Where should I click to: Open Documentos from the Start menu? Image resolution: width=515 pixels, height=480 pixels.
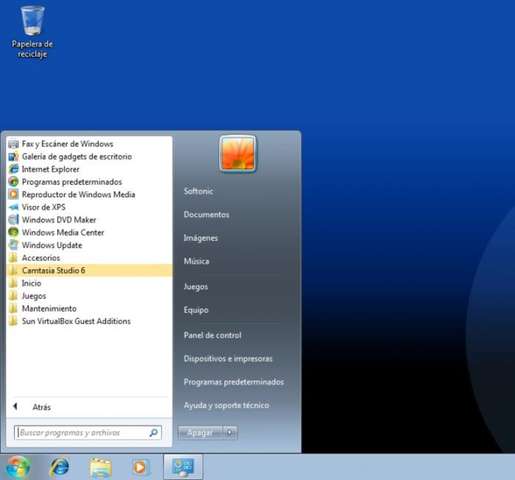(206, 215)
